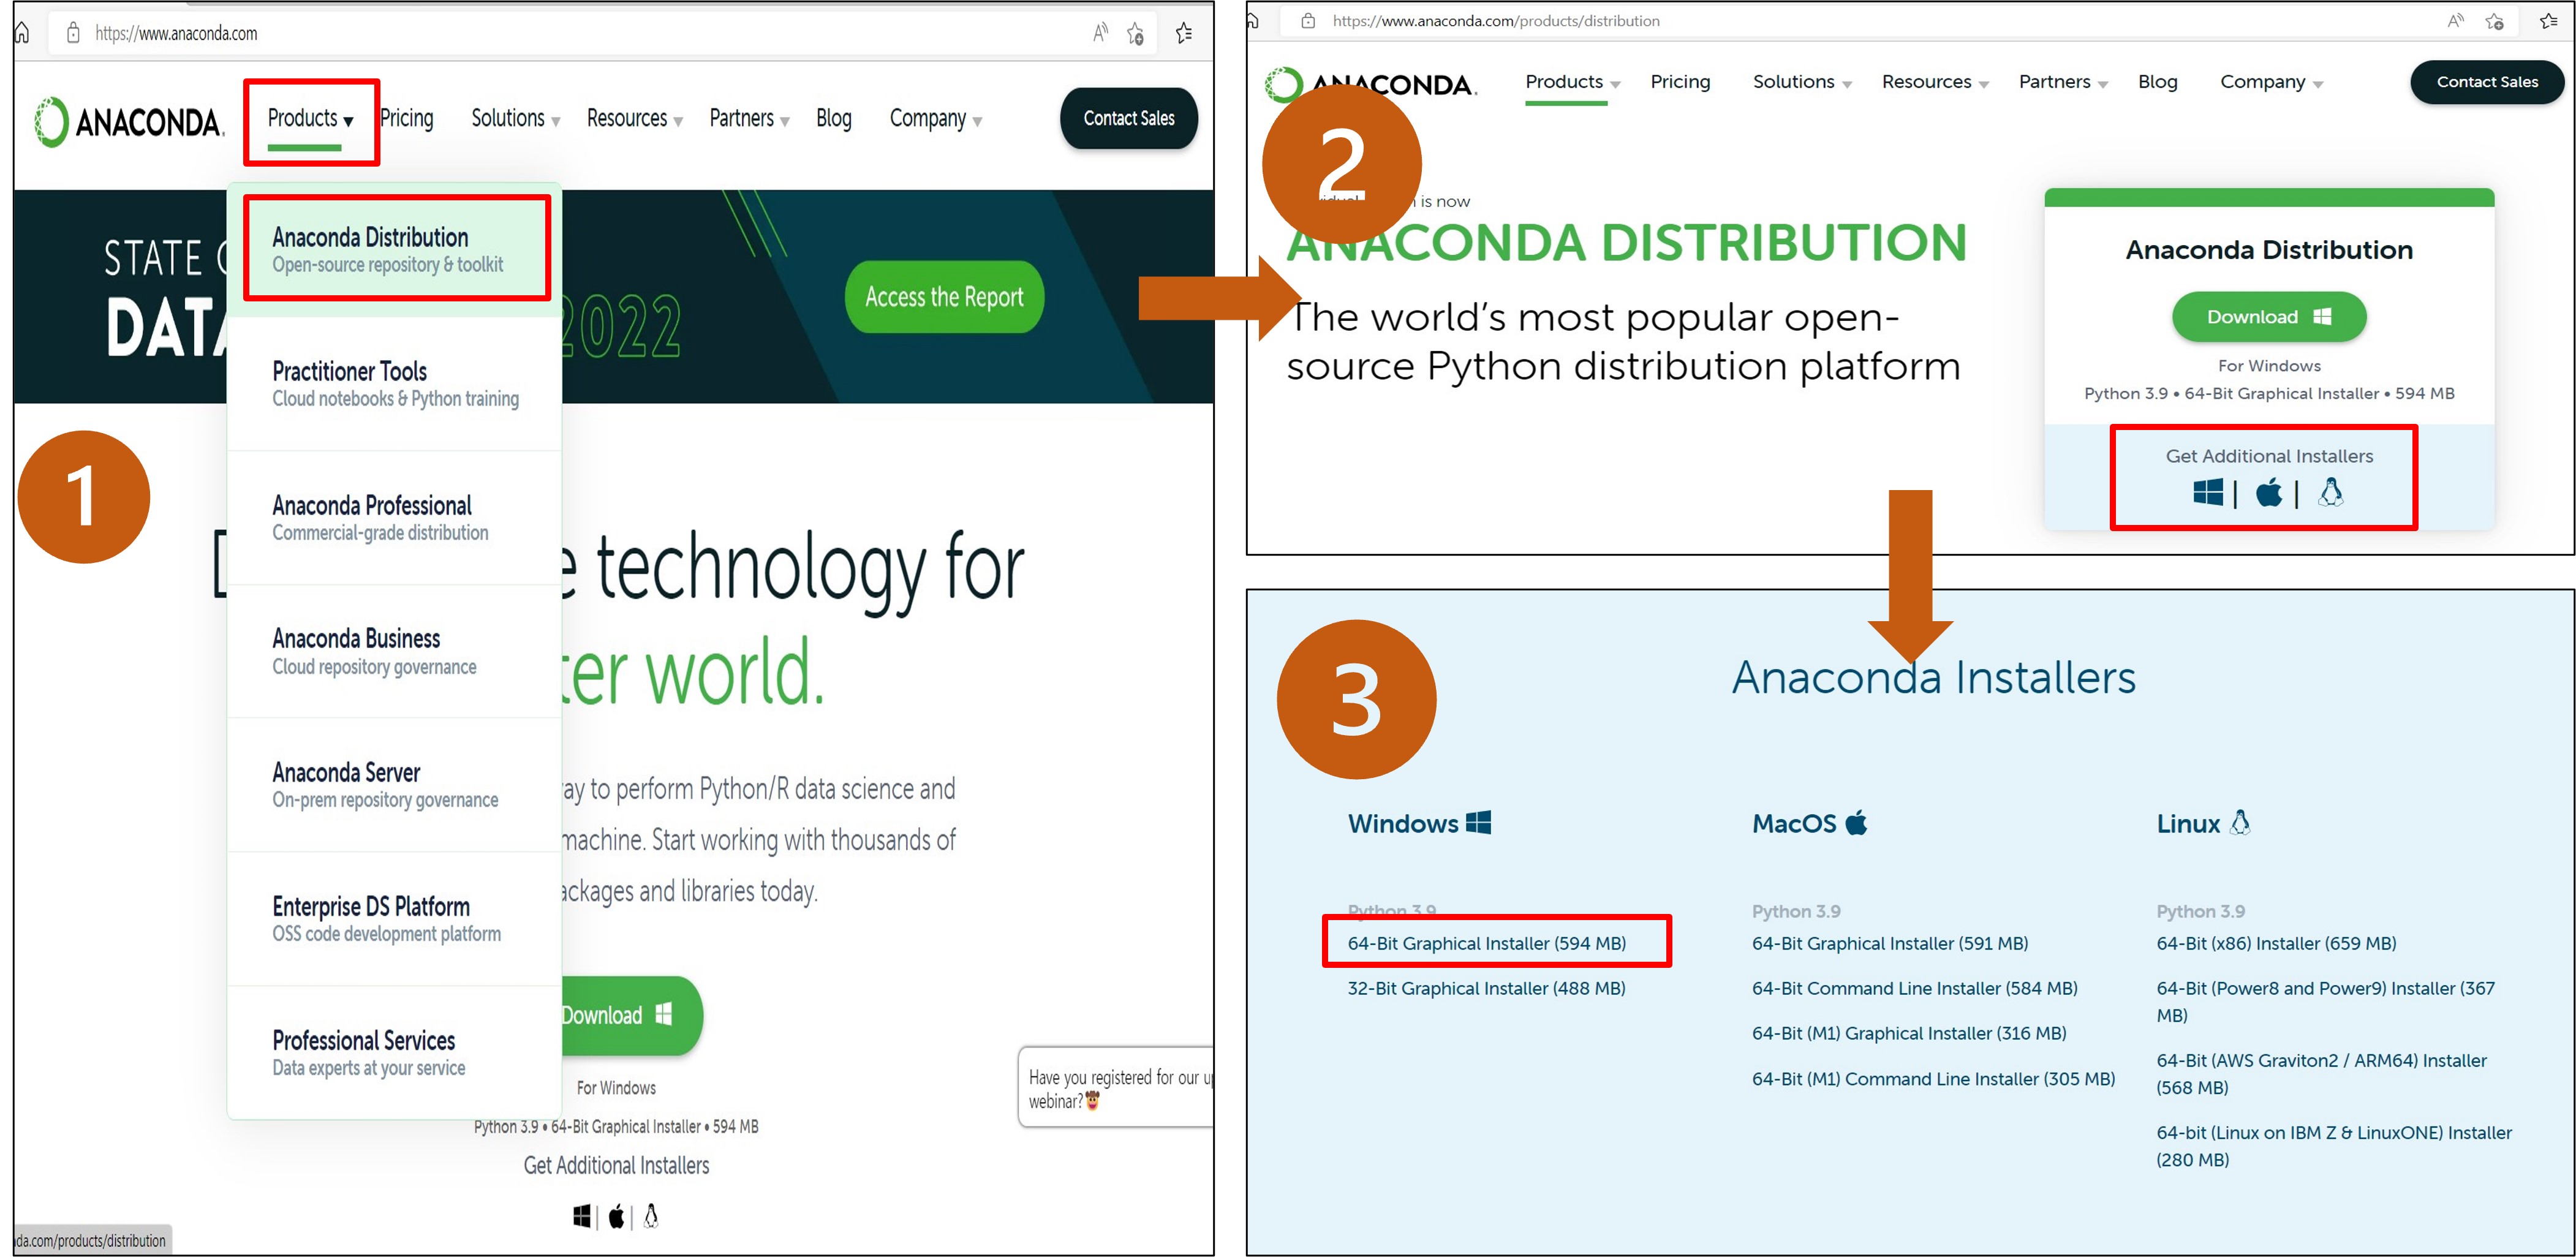
Task: Click add-to-favorites star in left browser address bar
Action: click(1136, 34)
